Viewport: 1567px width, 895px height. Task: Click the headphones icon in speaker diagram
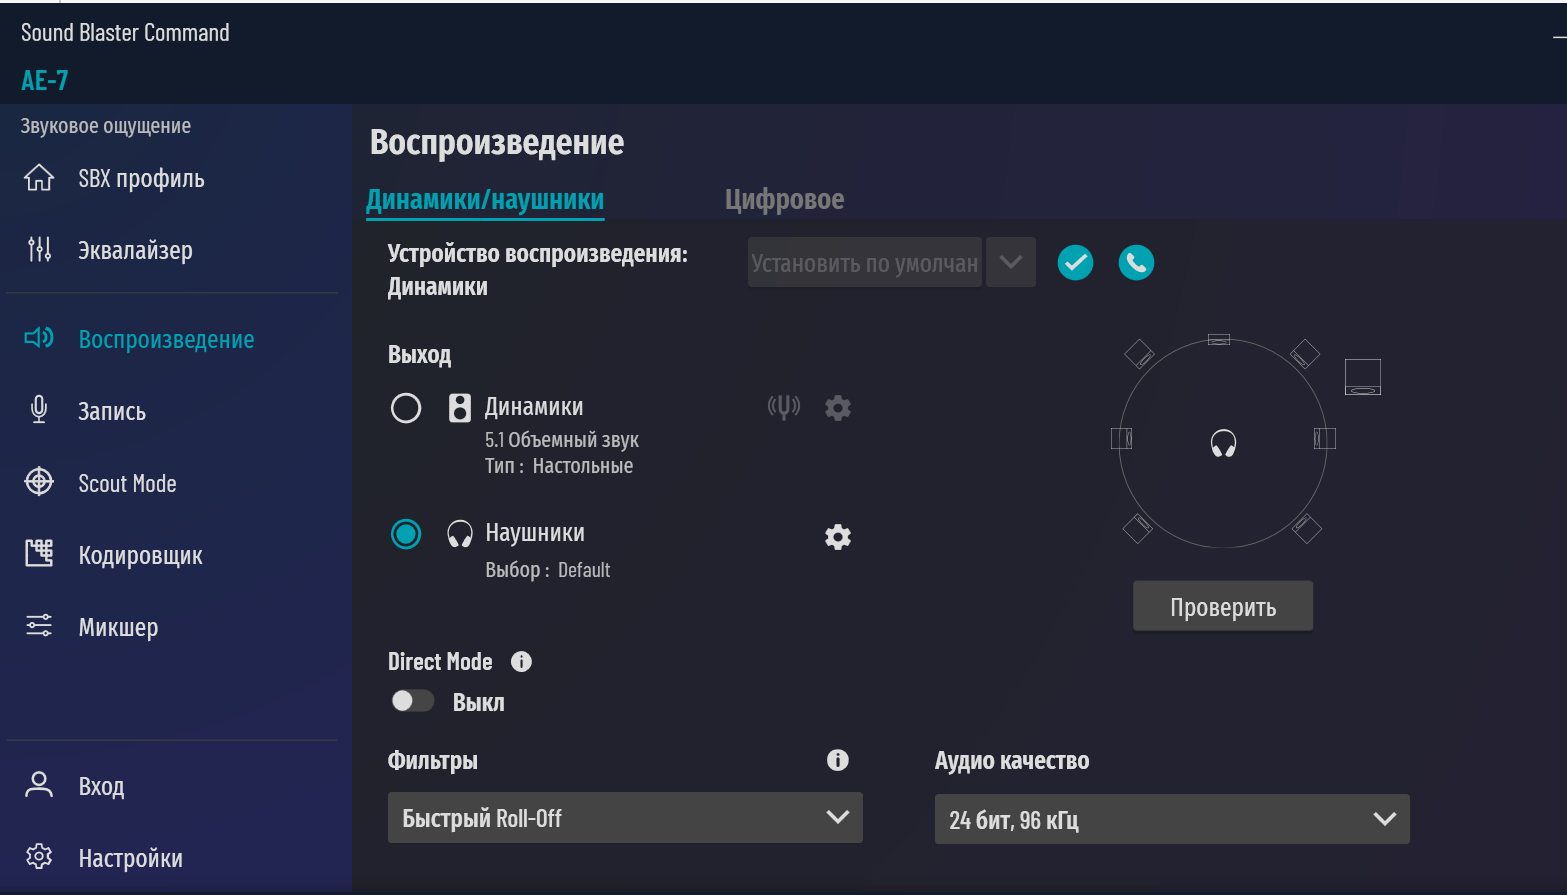pos(1223,443)
